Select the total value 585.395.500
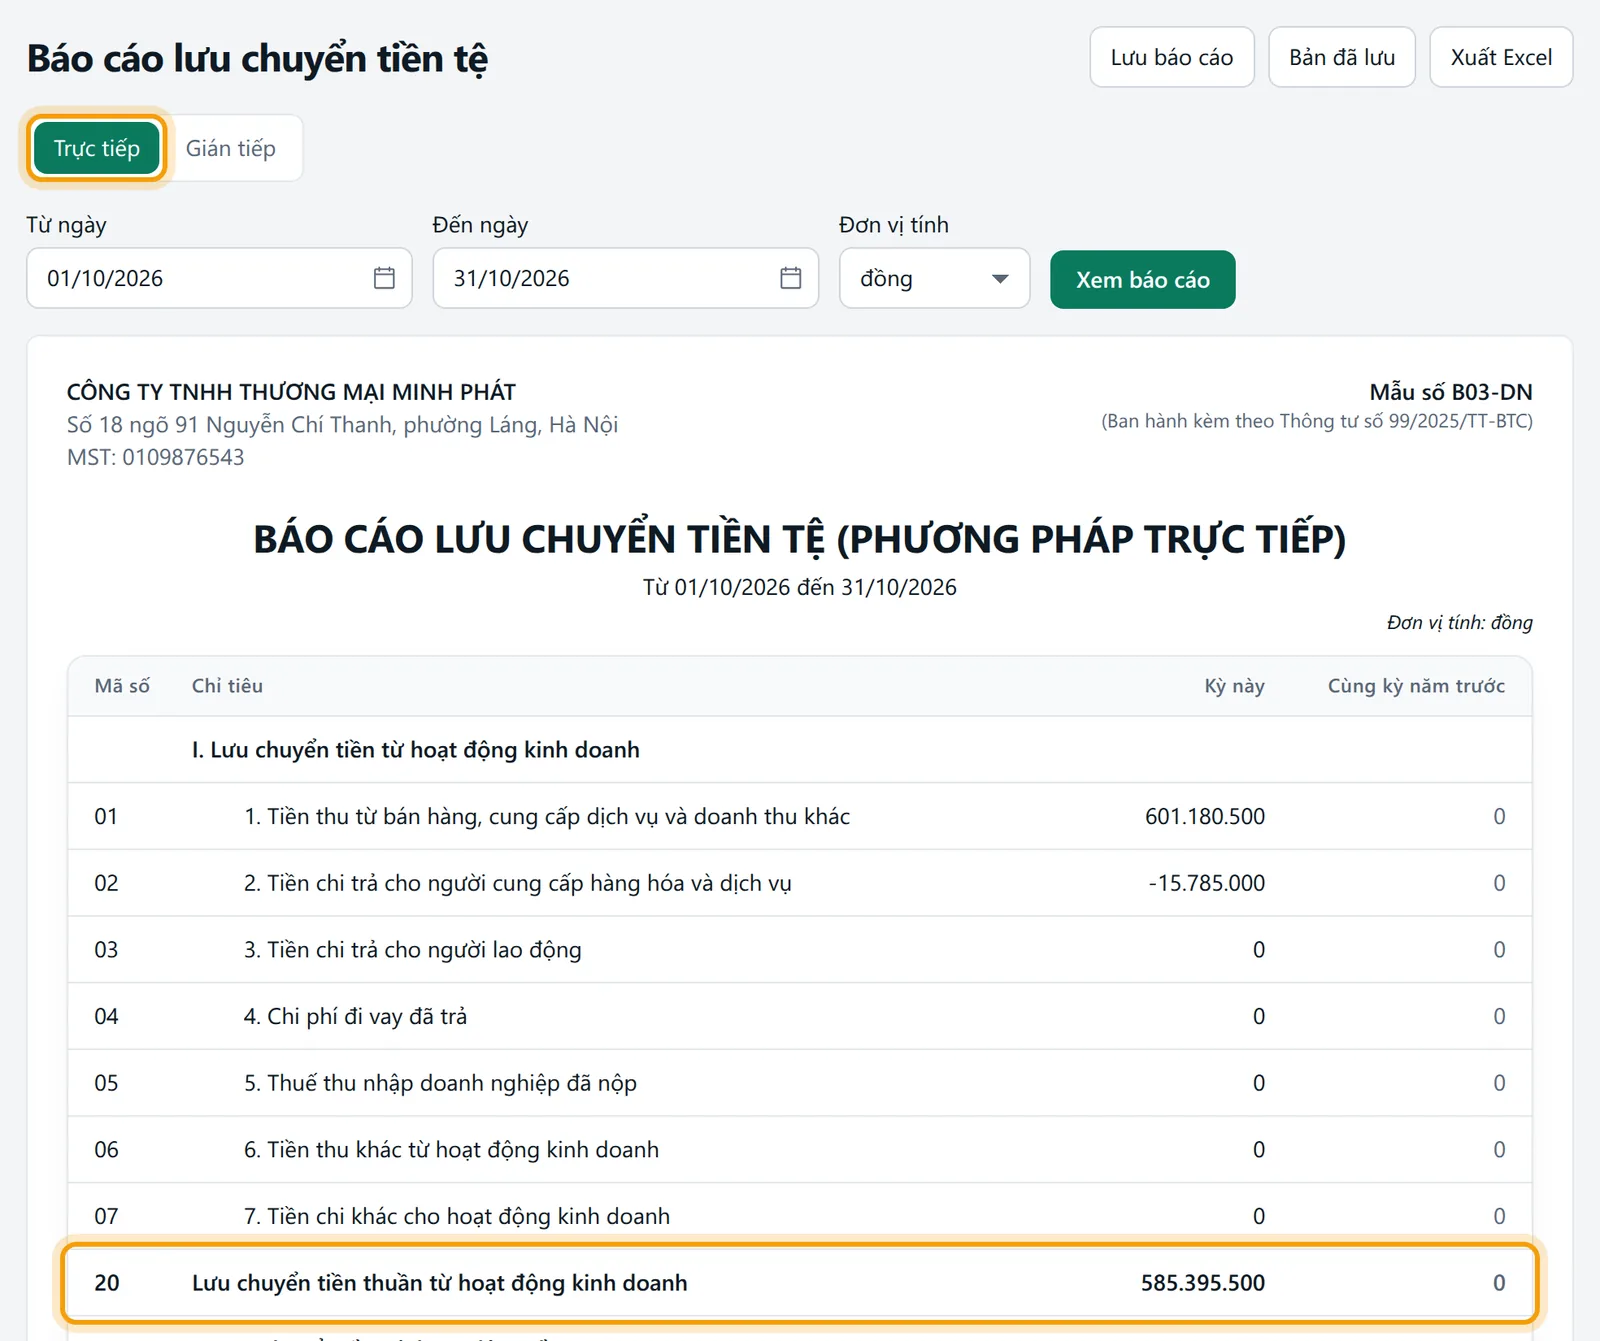Screen dimensions: 1600x1341 [x=1203, y=1283]
